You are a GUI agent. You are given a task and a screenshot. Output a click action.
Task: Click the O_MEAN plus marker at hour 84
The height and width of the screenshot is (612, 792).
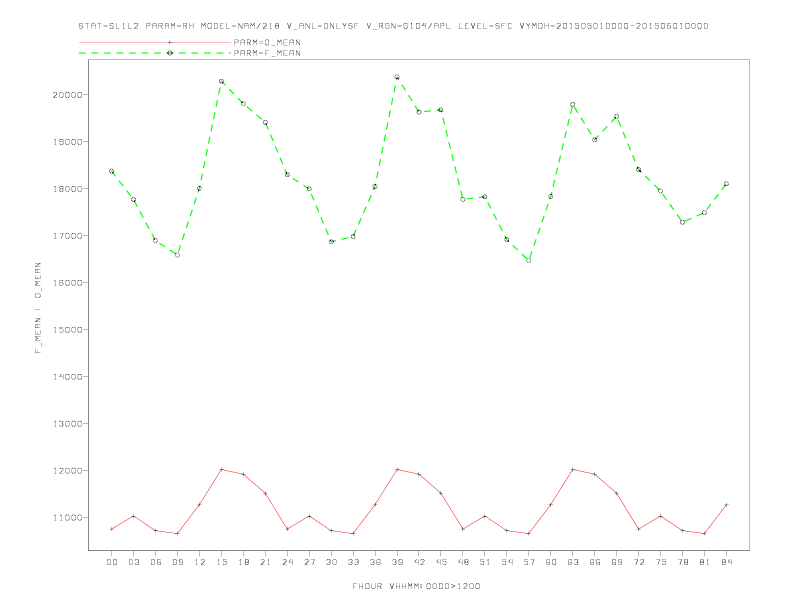click(726, 504)
